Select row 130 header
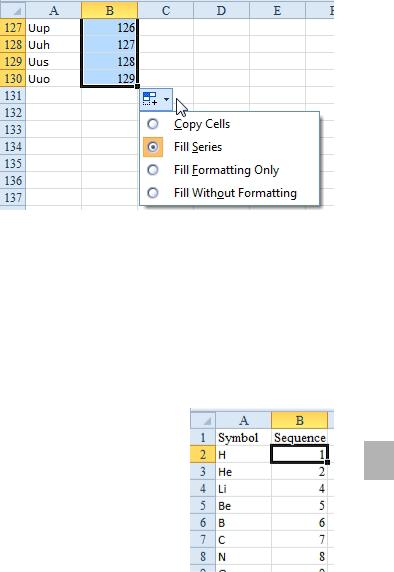This screenshot has width=394, height=572. 13,78
